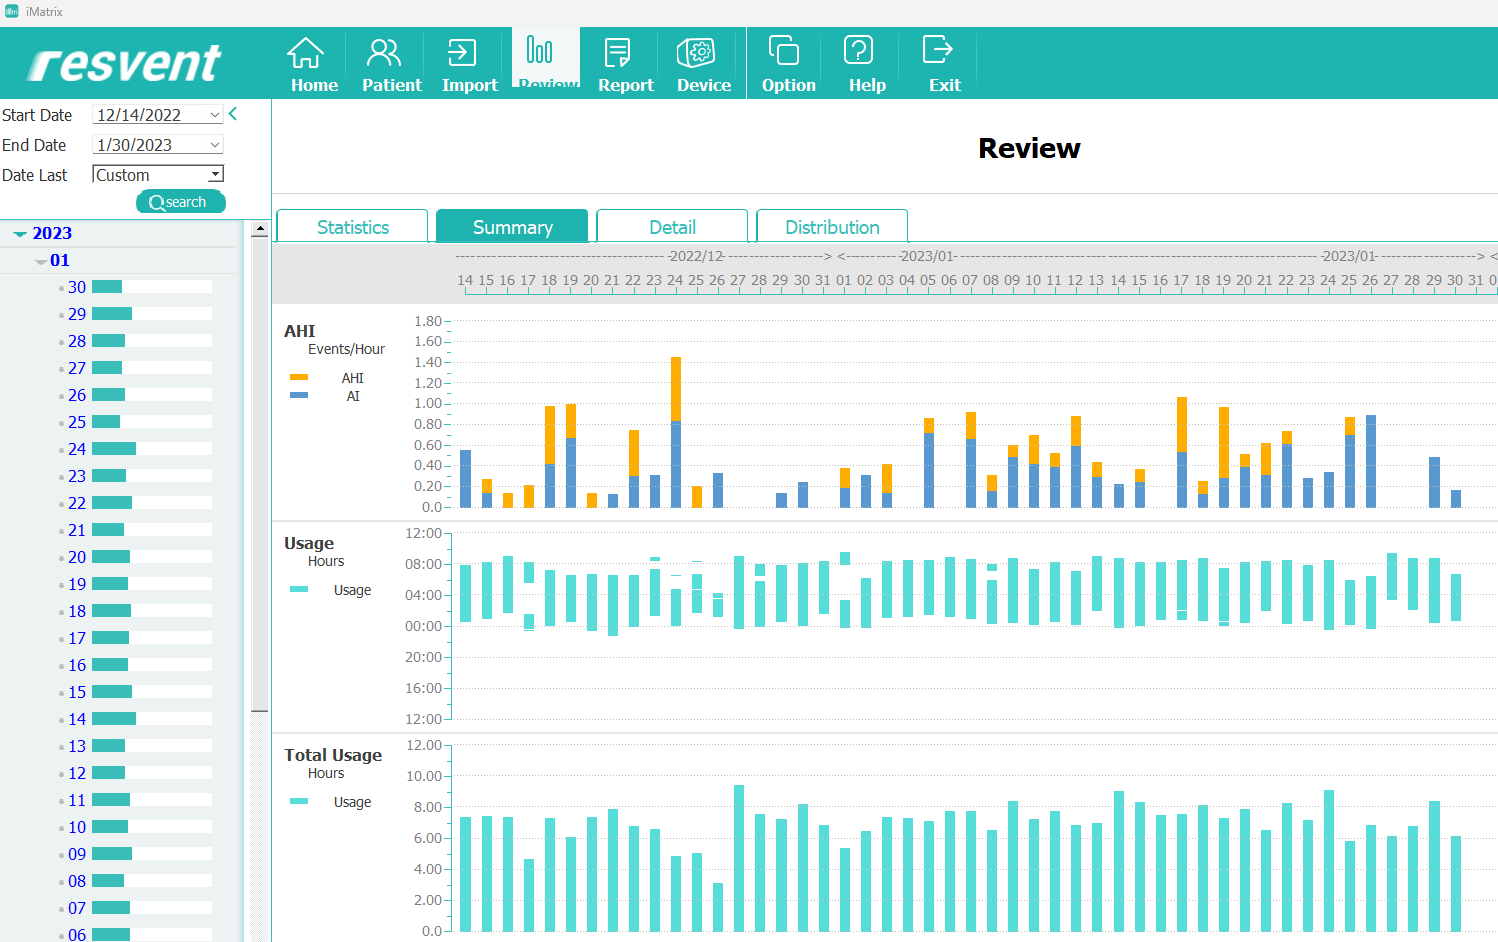Open the Date Last Custom combo box

(x=157, y=175)
